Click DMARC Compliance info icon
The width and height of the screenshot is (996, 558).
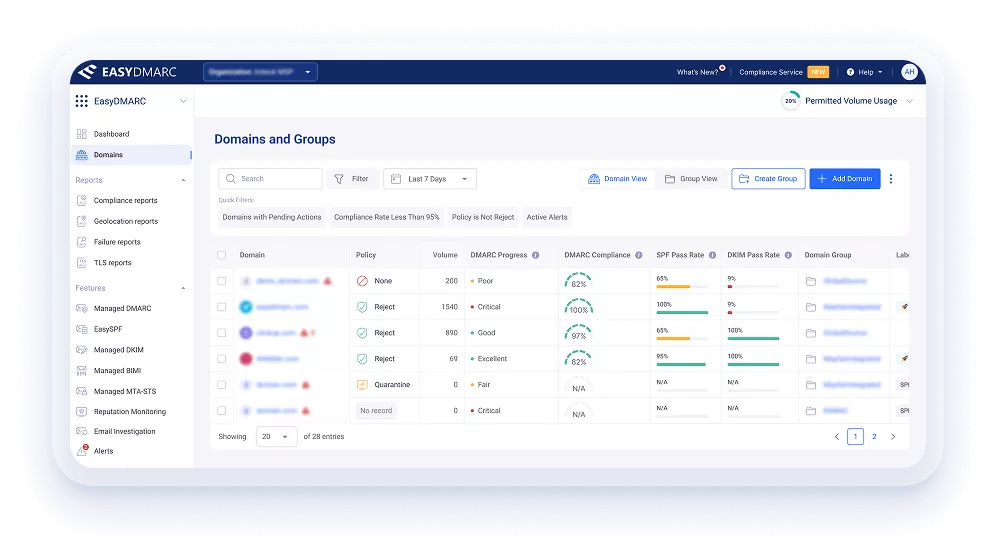[639, 255]
